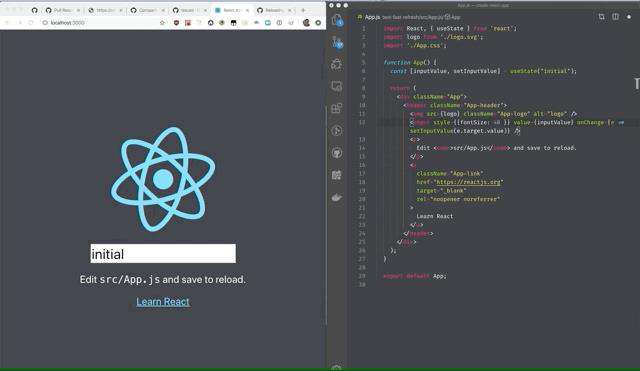Close the Pull Requests browser tab
The width and height of the screenshot is (640, 371).
point(78,10)
